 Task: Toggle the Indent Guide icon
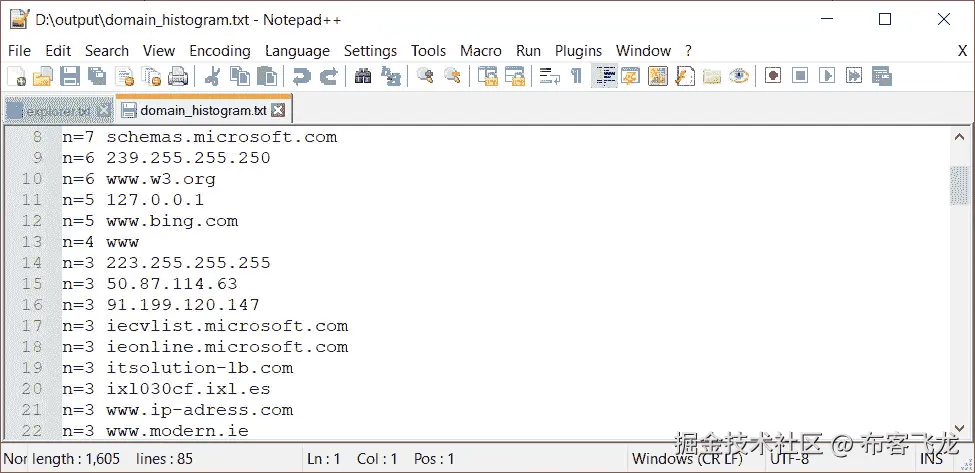click(x=604, y=76)
